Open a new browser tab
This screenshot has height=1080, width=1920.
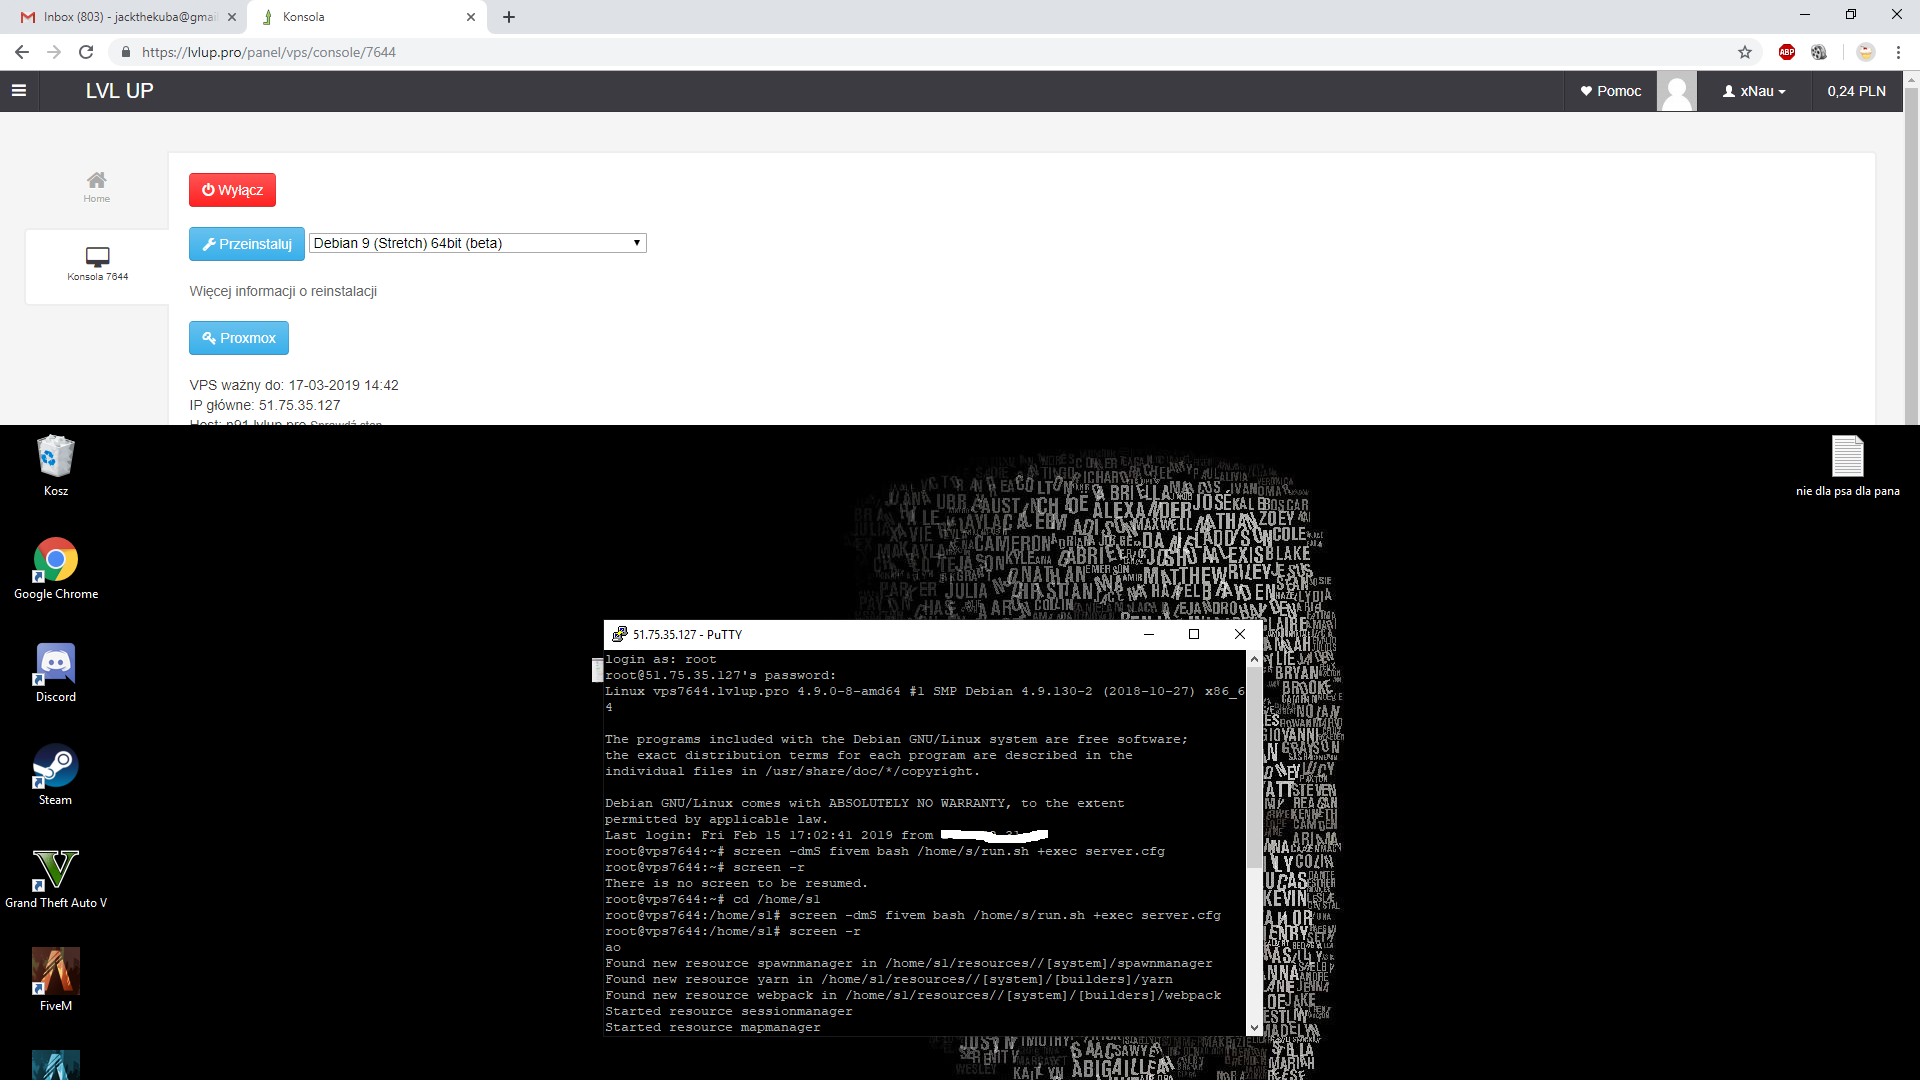[509, 17]
